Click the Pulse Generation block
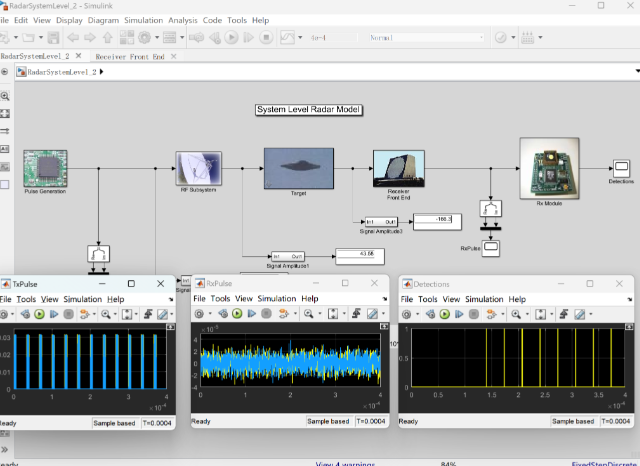The image size is (640, 466). (45, 169)
